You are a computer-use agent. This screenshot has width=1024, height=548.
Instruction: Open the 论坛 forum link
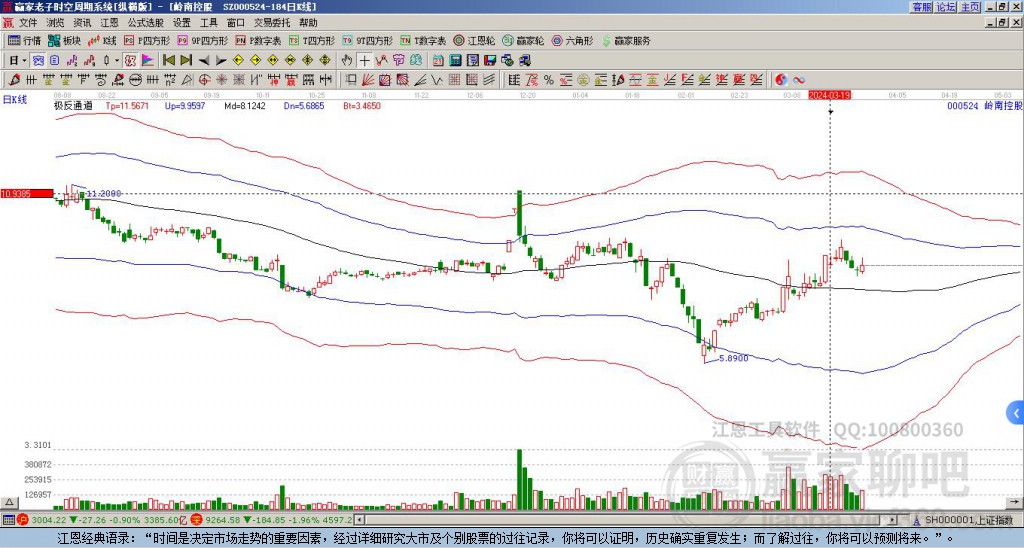945,6
